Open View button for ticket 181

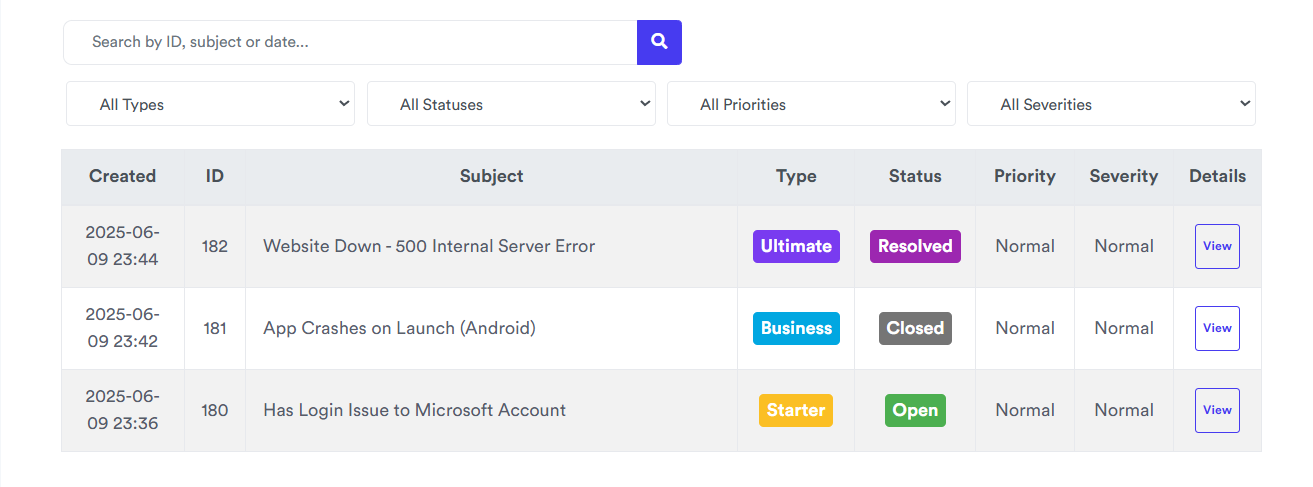[1217, 328]
